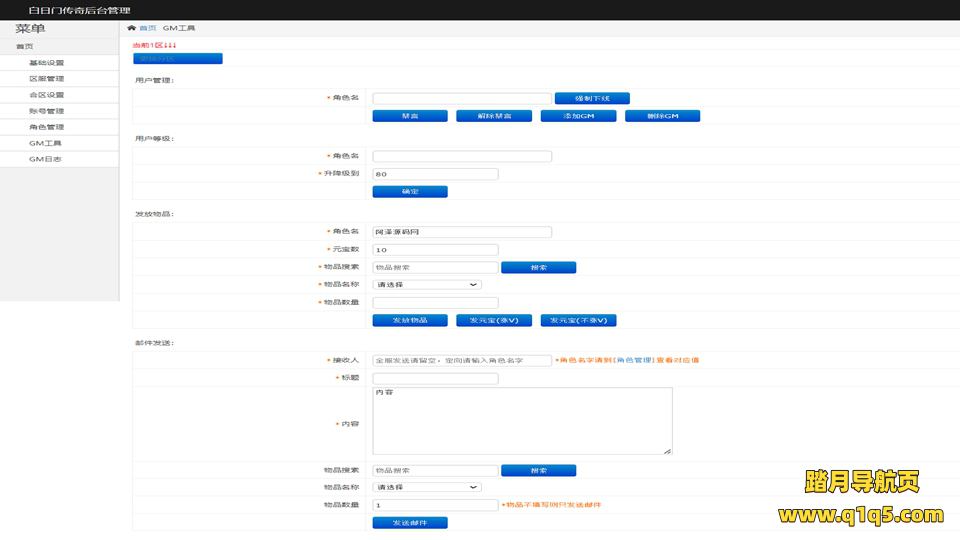Click 确定 under 用户等级 section
This screenshot has width=960, height=540.
coord(410,191)
